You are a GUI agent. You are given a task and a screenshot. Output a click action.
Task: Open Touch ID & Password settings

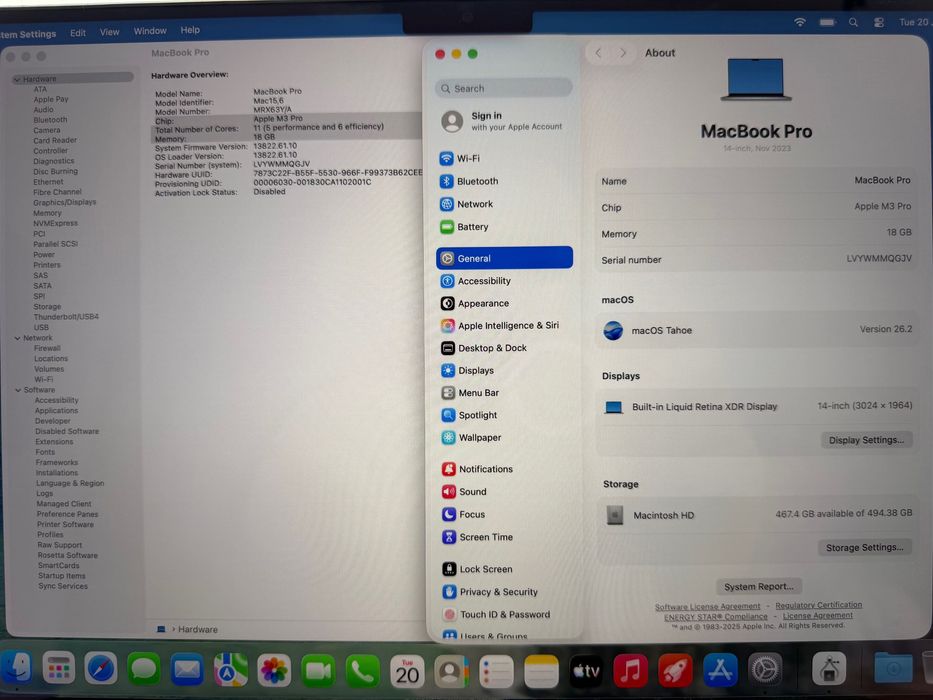pos(504,614)
